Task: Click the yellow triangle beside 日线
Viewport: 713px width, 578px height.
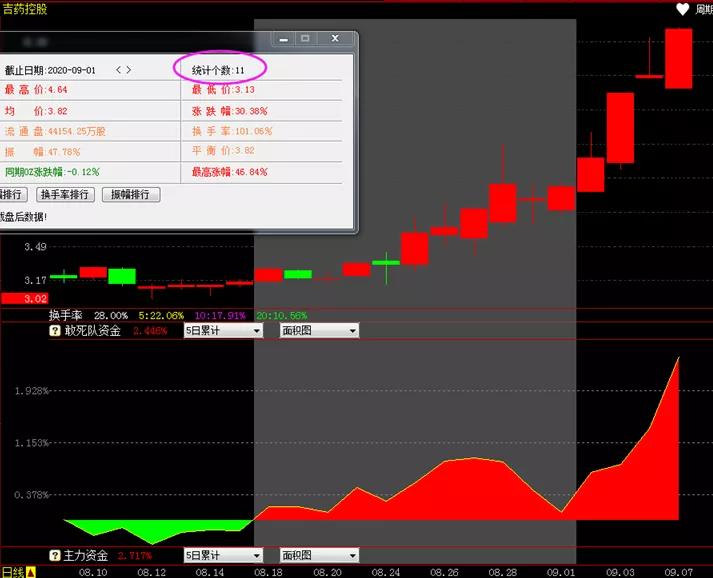Action: point(30,572)
